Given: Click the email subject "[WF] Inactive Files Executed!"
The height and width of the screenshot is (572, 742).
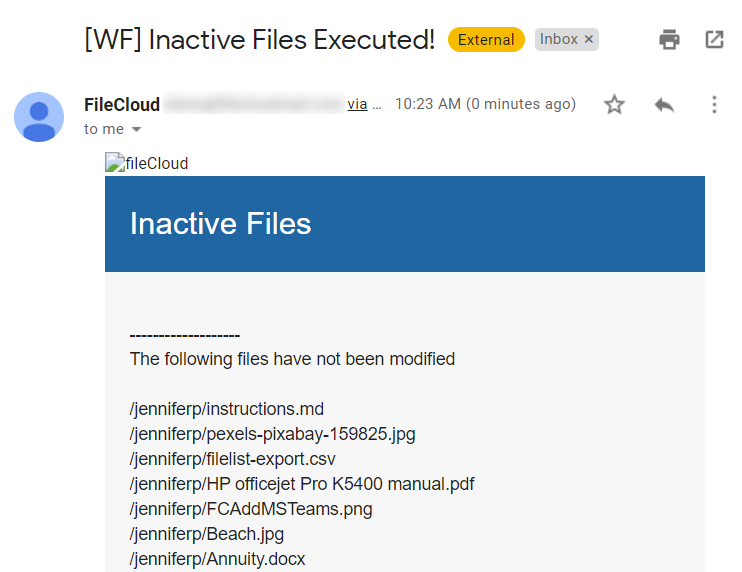Looking at the screenshot, I should pyautogui.click(x=260, y=40).
